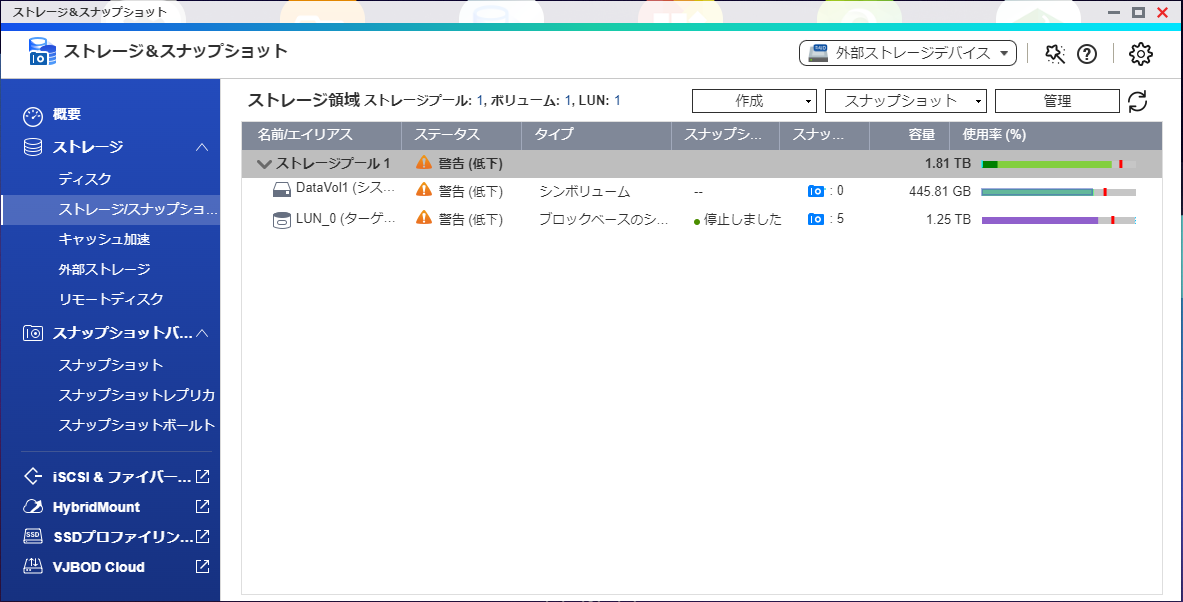The width and height of the screenshot is (1183, 602).
Task: Click シンボリューム type cell
Action: coord(585,192)
